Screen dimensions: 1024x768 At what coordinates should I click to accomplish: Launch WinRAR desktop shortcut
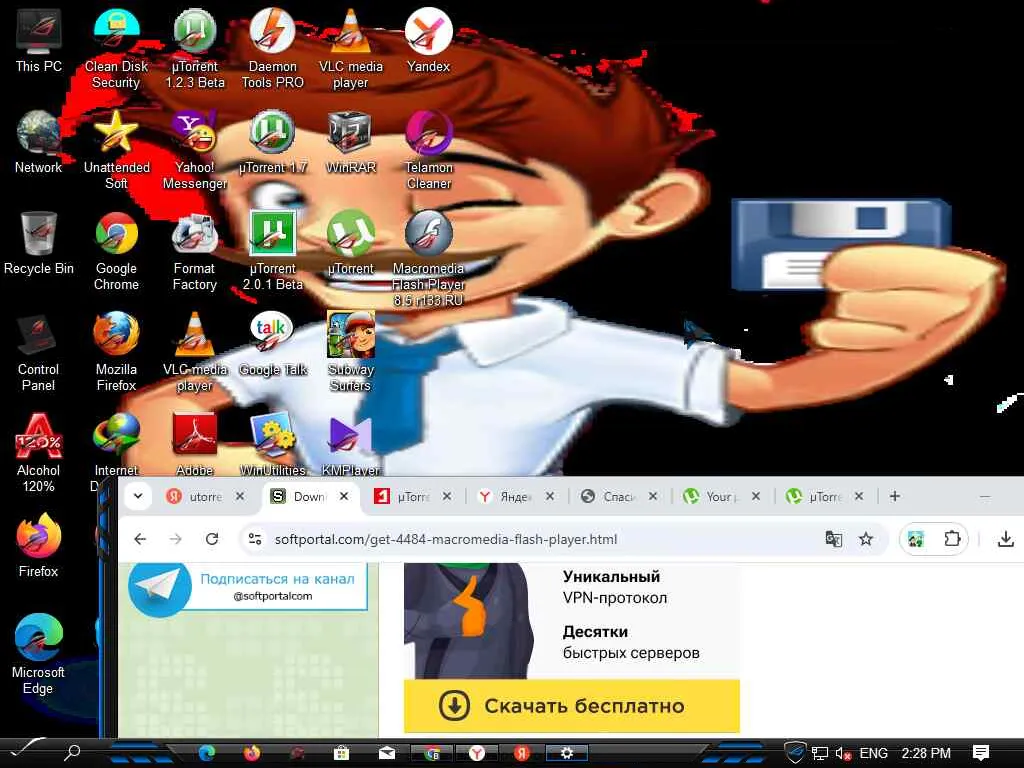pos(351,142)
